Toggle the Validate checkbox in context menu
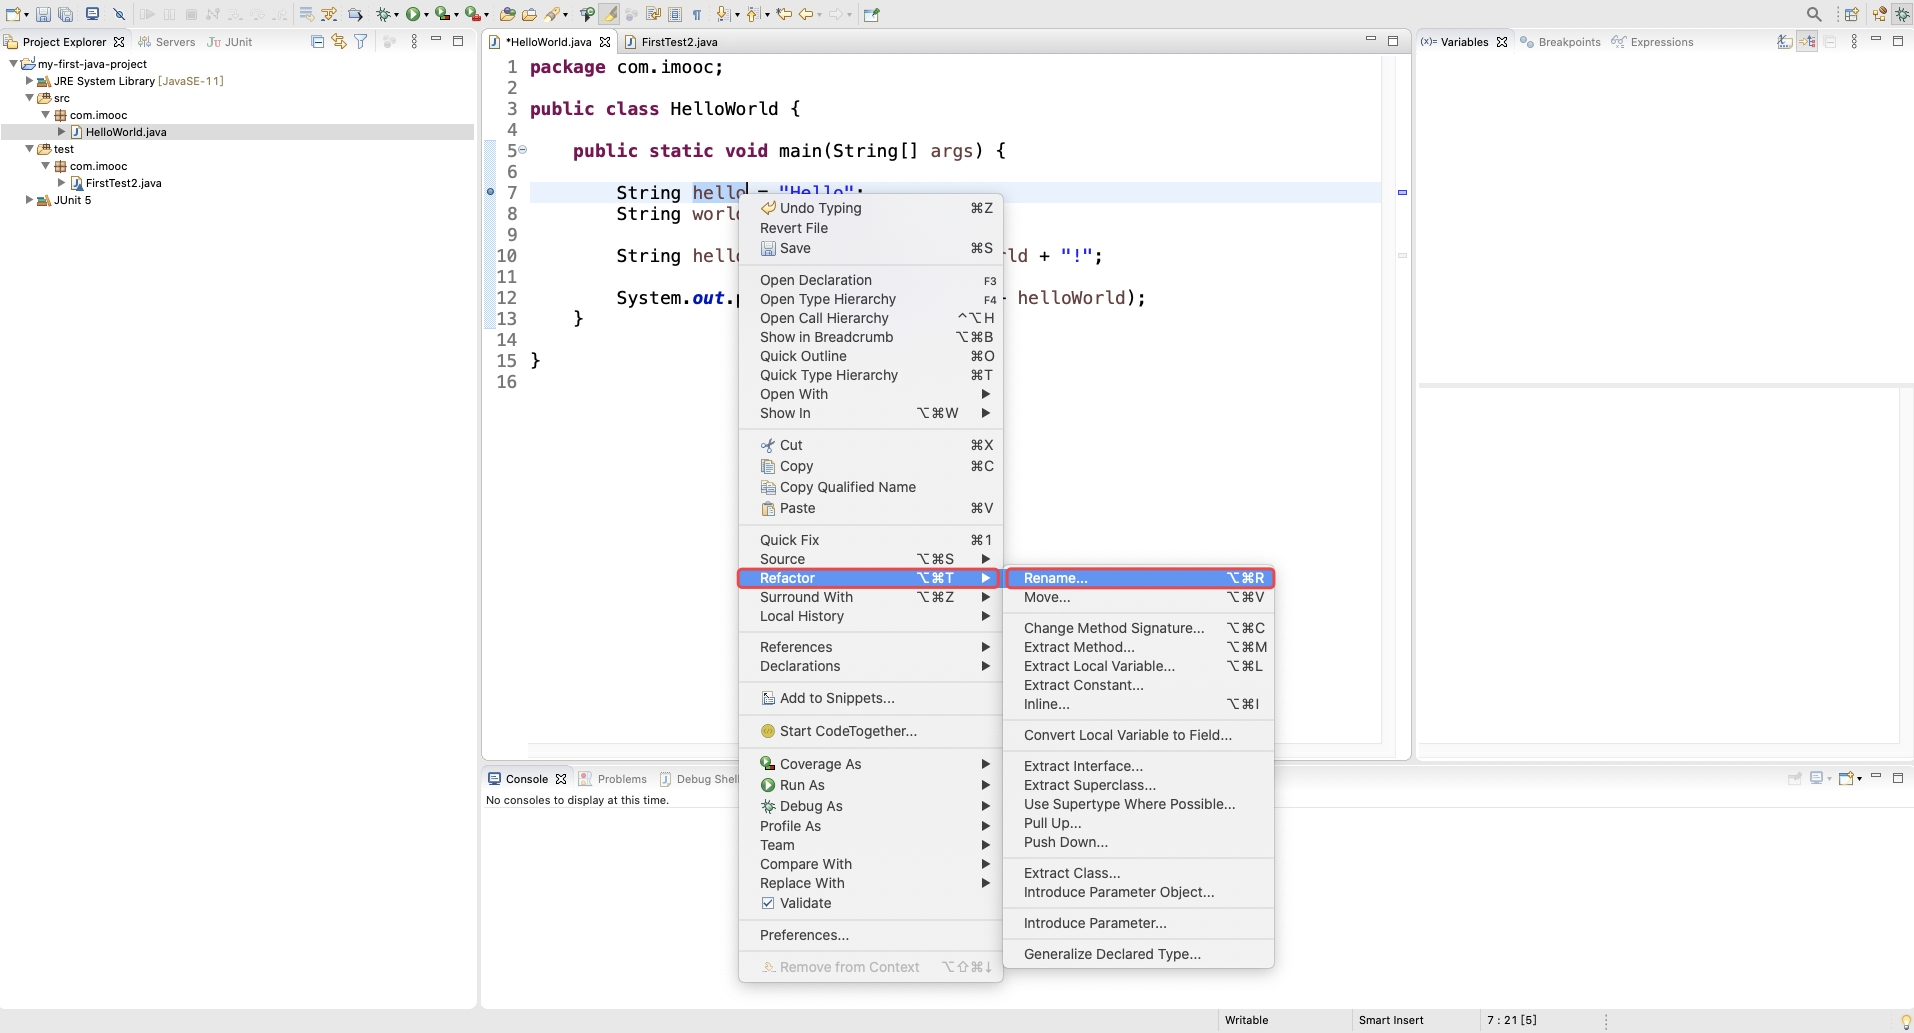Viewport: 1914px width, 1033px height. (768, 903)
